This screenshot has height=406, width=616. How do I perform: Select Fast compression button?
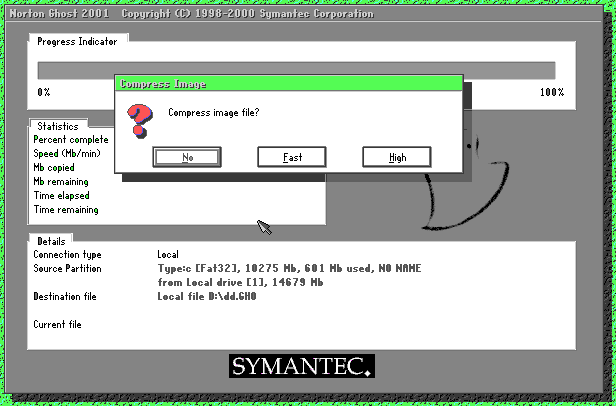(x=292, y=157)
